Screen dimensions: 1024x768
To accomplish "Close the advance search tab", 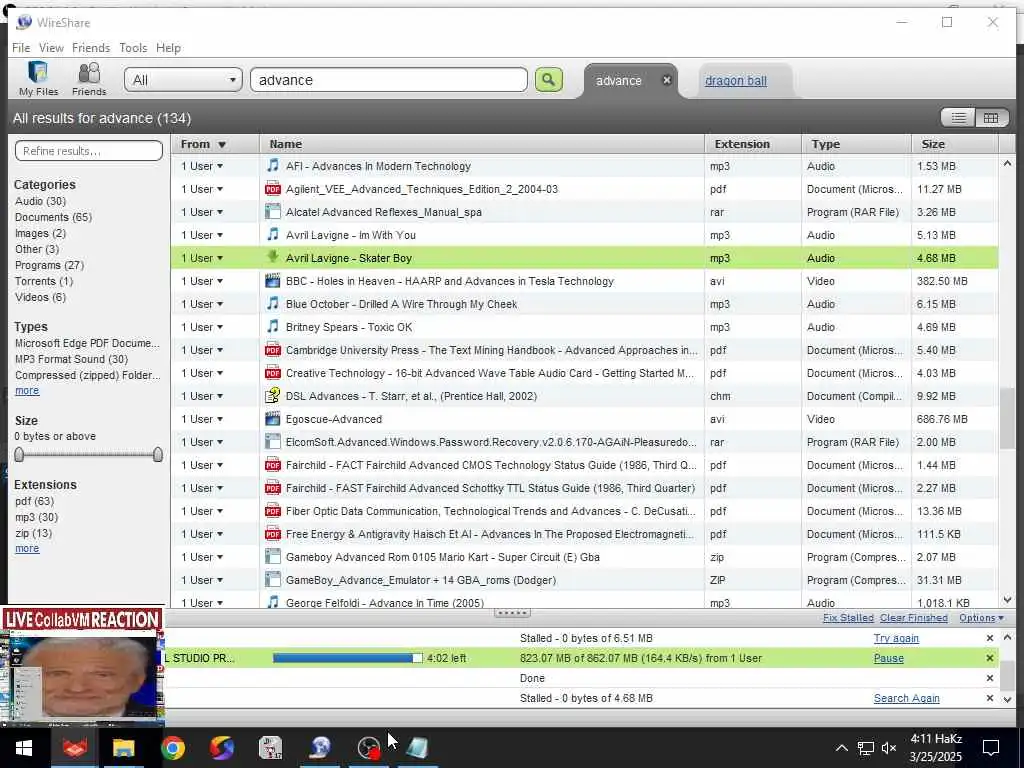I will [x=667, y=80].
